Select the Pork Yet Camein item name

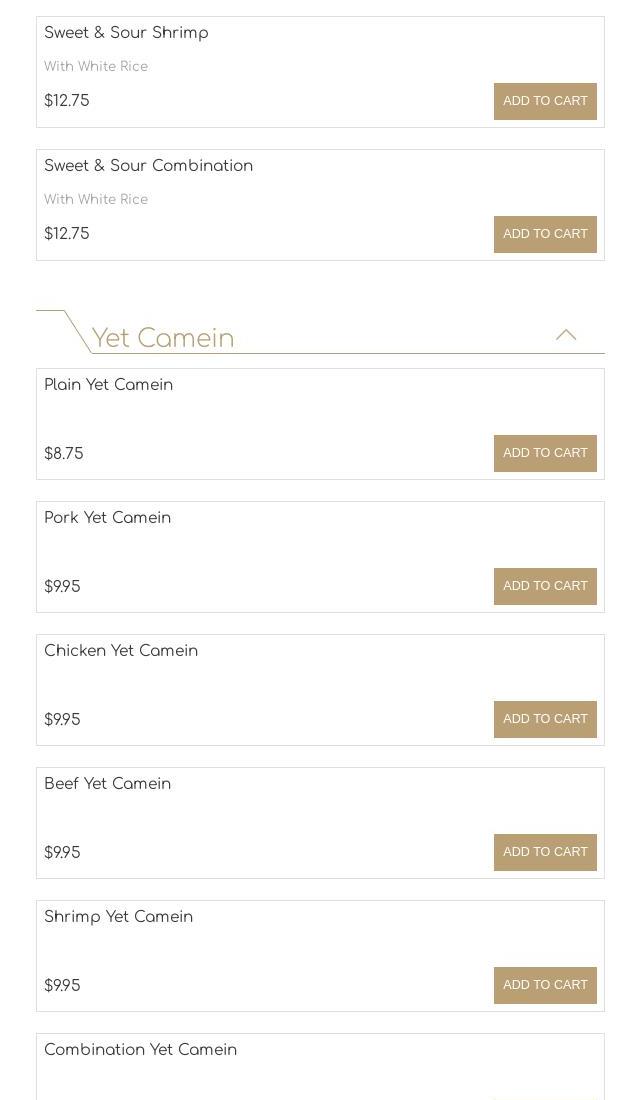click(x=107, y=518)
